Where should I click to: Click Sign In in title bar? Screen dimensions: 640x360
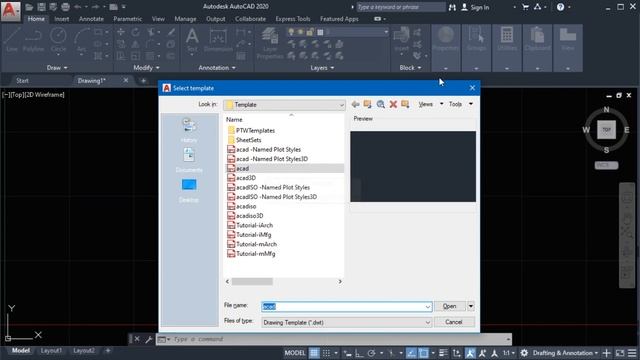click(x=475, y=7)
